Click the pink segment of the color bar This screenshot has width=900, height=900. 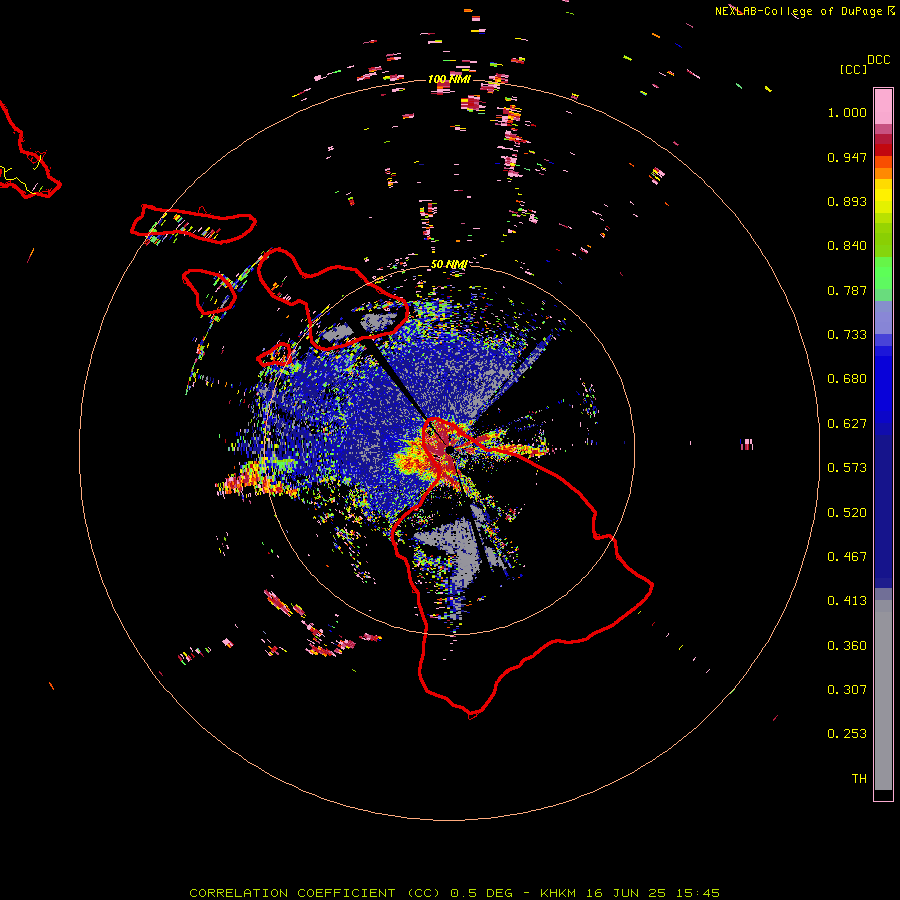click(883, 106)
